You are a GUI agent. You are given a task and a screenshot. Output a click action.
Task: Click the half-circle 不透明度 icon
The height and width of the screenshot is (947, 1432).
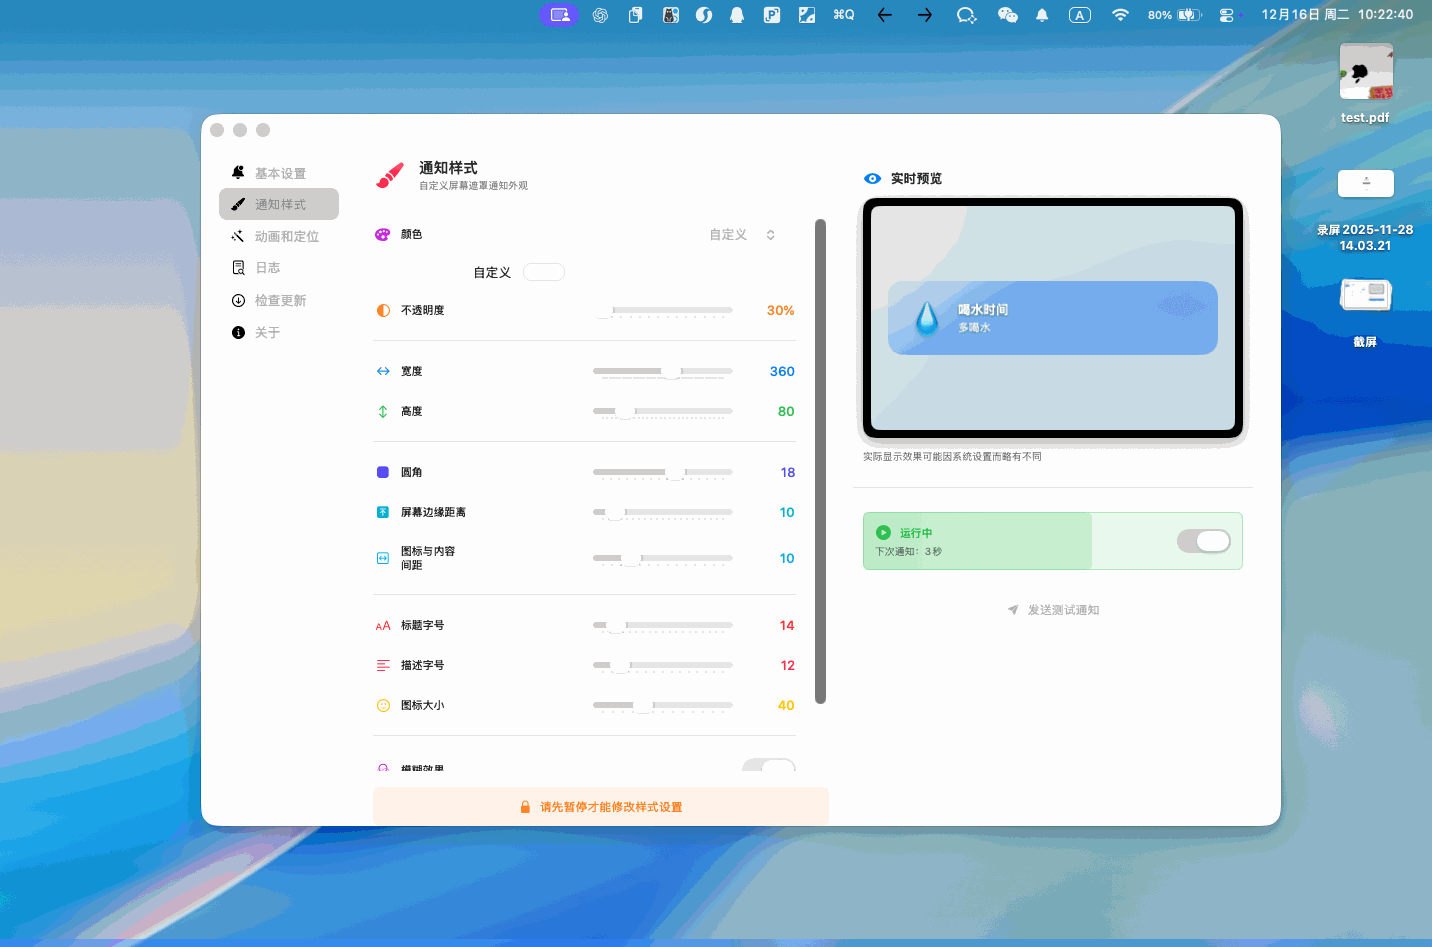click(x=383, y=310)
